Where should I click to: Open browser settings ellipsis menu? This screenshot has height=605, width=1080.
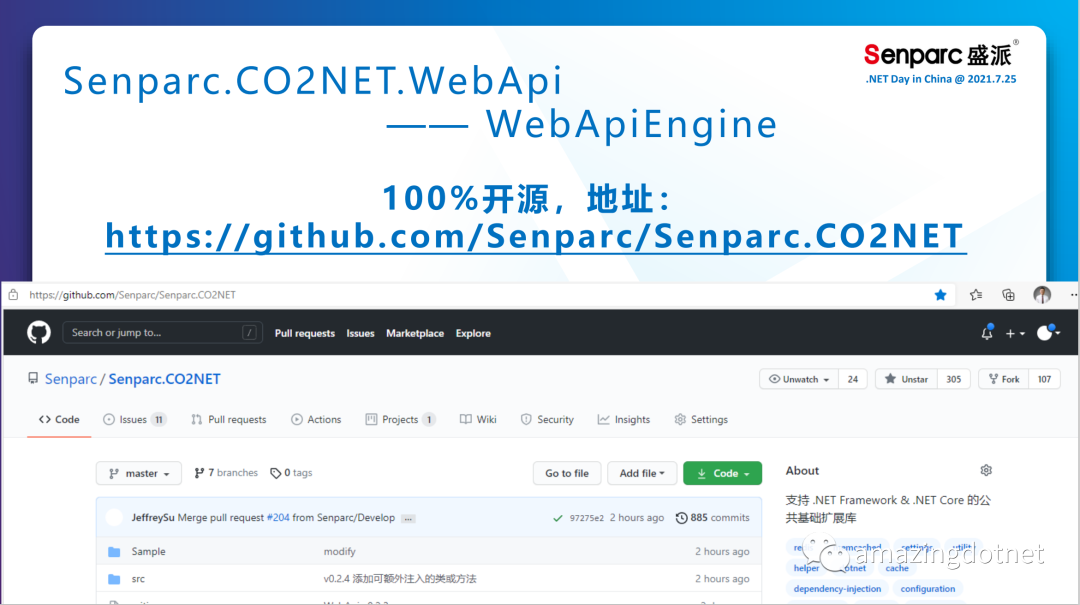point(1073,295)
